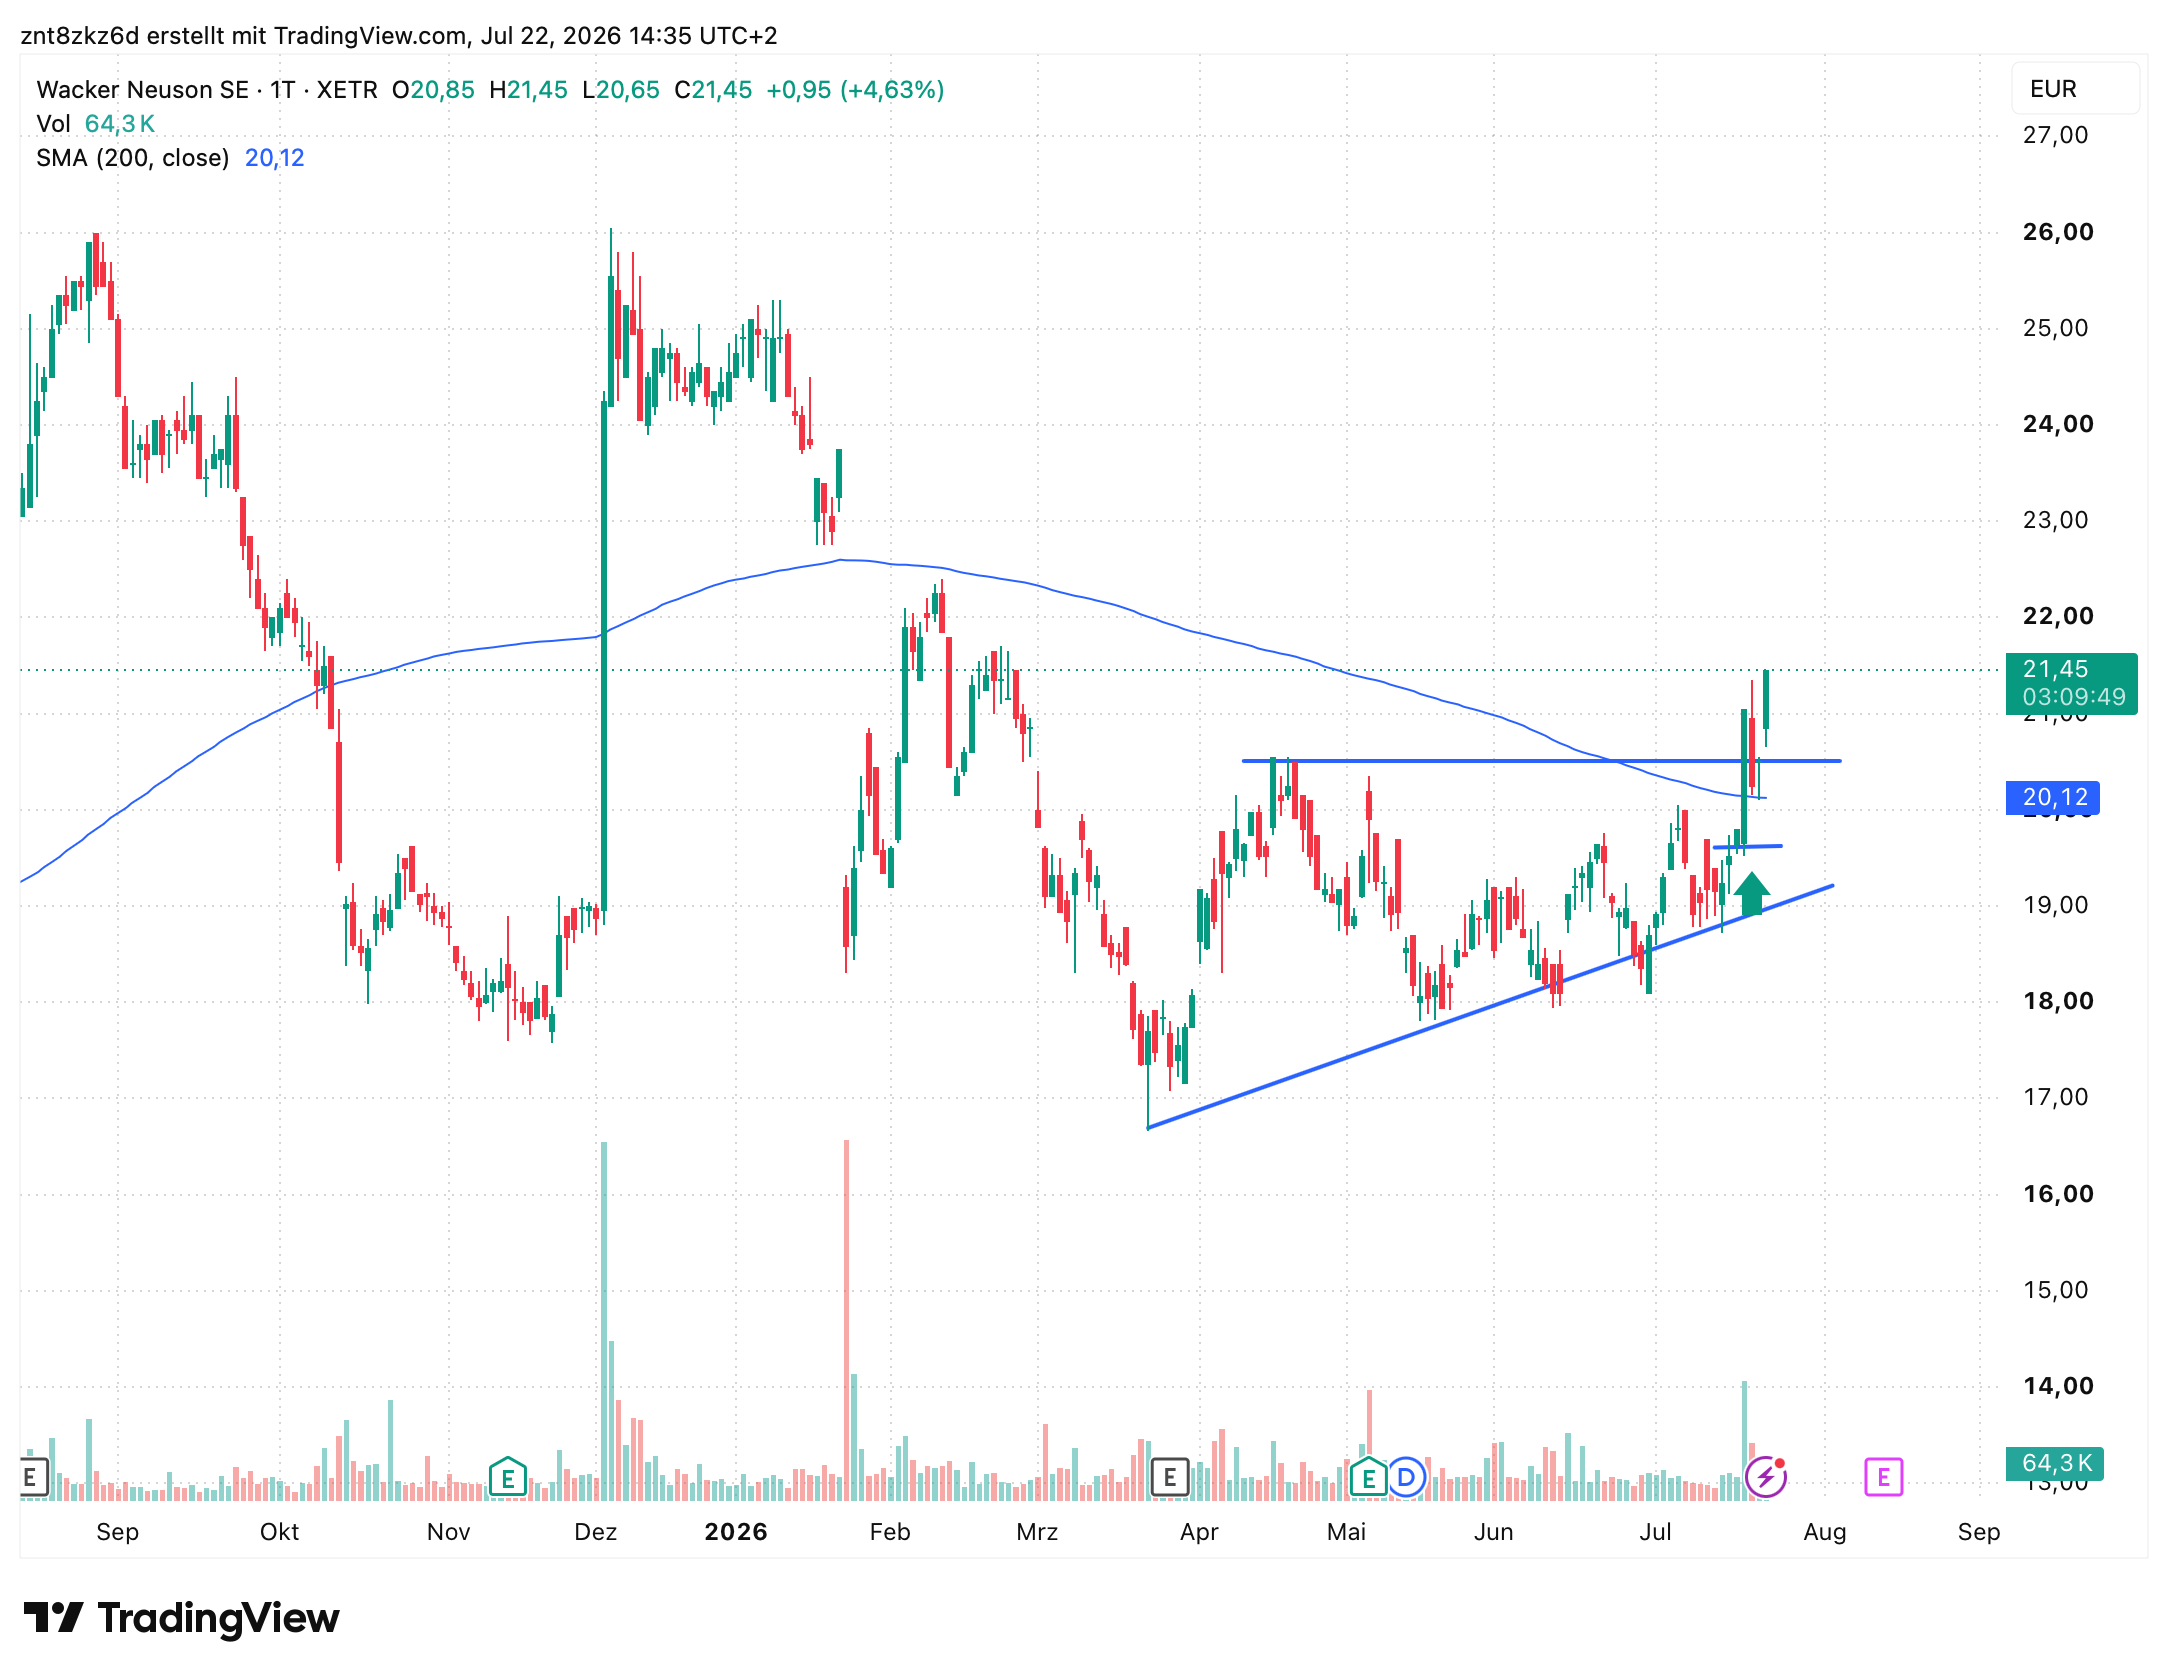Click the high value H21,45
Image resolution: width=2168 pixels, height=1678 pixels.
click(x=528, y=90)
